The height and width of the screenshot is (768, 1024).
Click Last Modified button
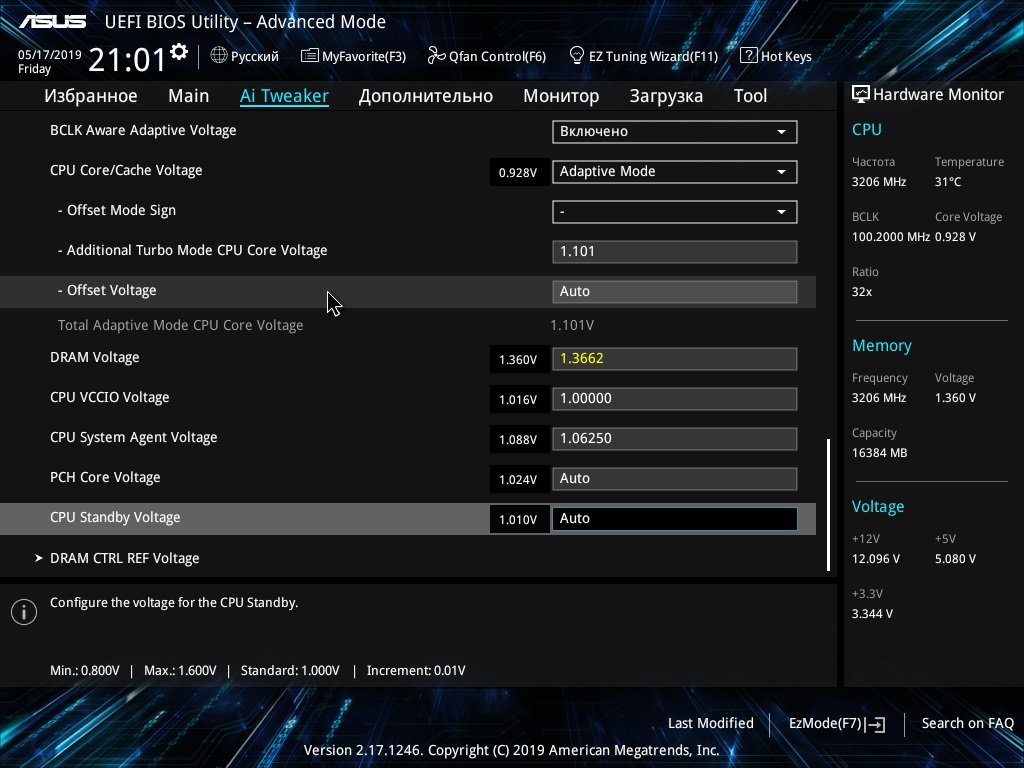coord(711,724)
